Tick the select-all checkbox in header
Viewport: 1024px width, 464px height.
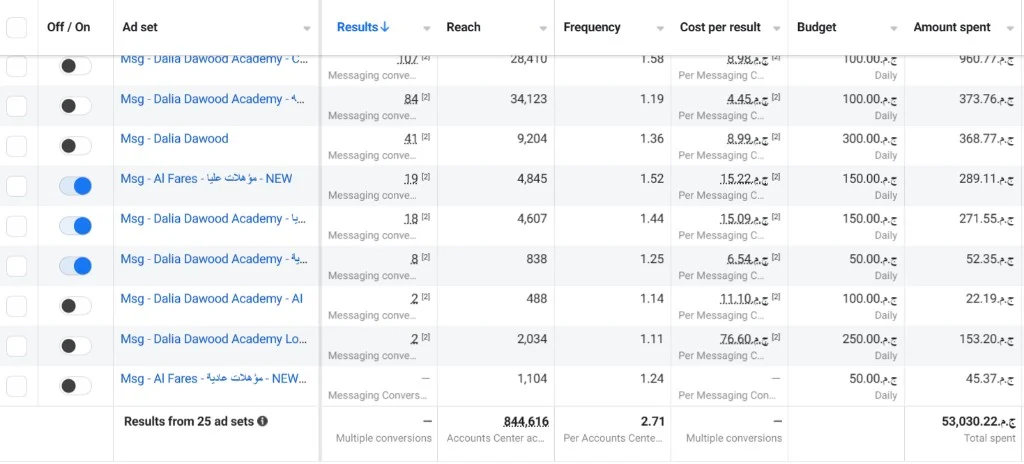click(x=16, y=27)
